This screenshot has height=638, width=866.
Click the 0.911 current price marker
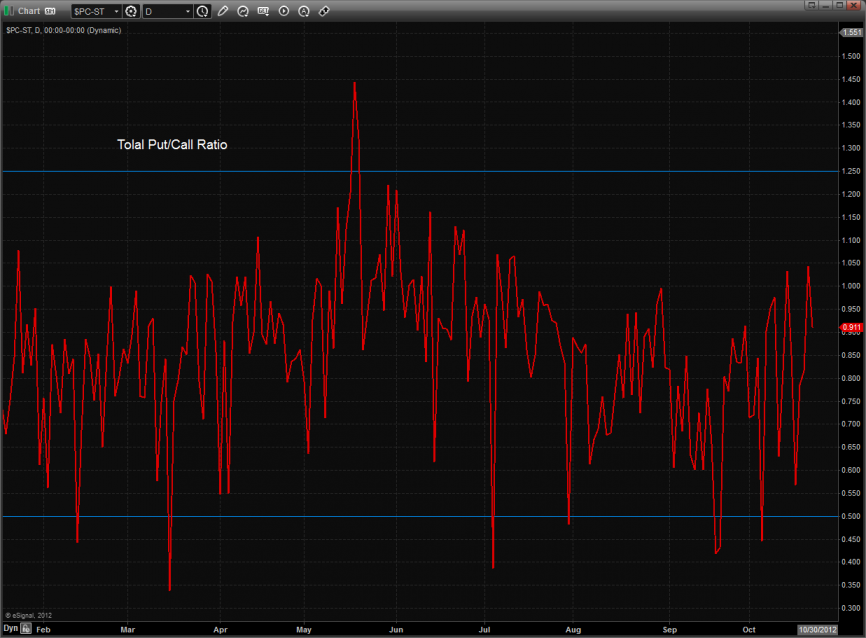coord(851,327)
